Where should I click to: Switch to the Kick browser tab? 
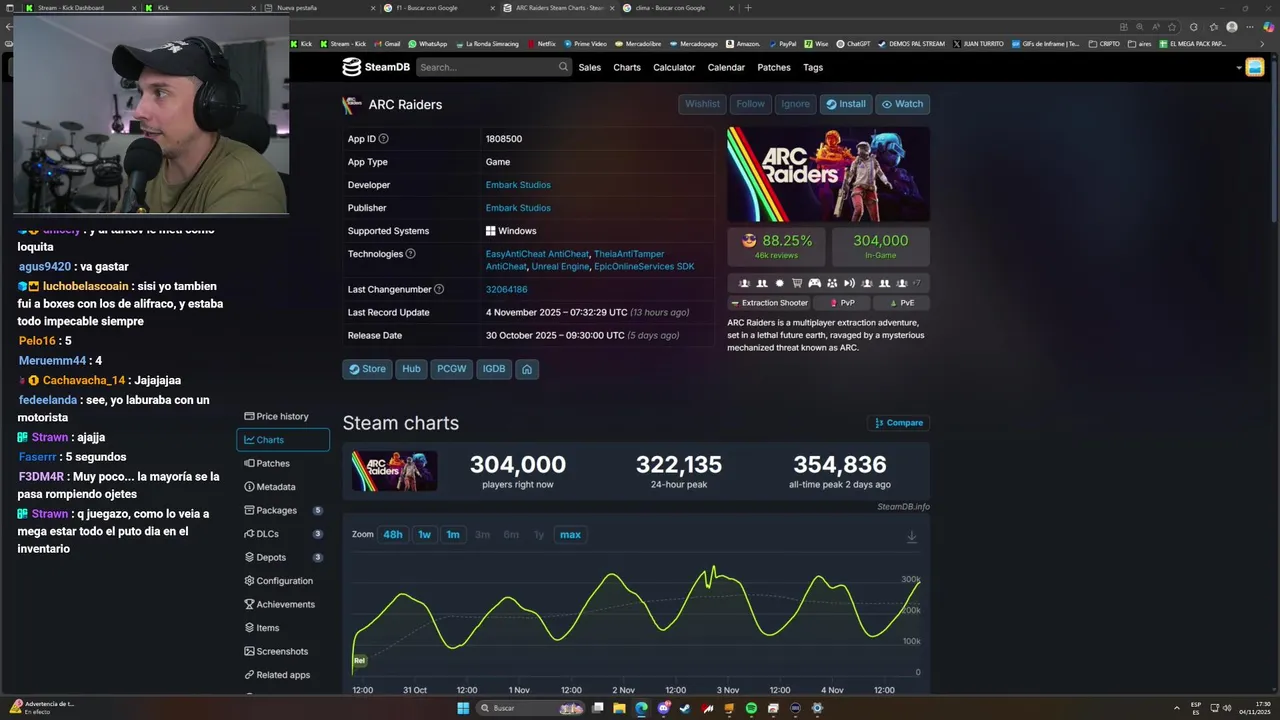(x=199, y=7)
